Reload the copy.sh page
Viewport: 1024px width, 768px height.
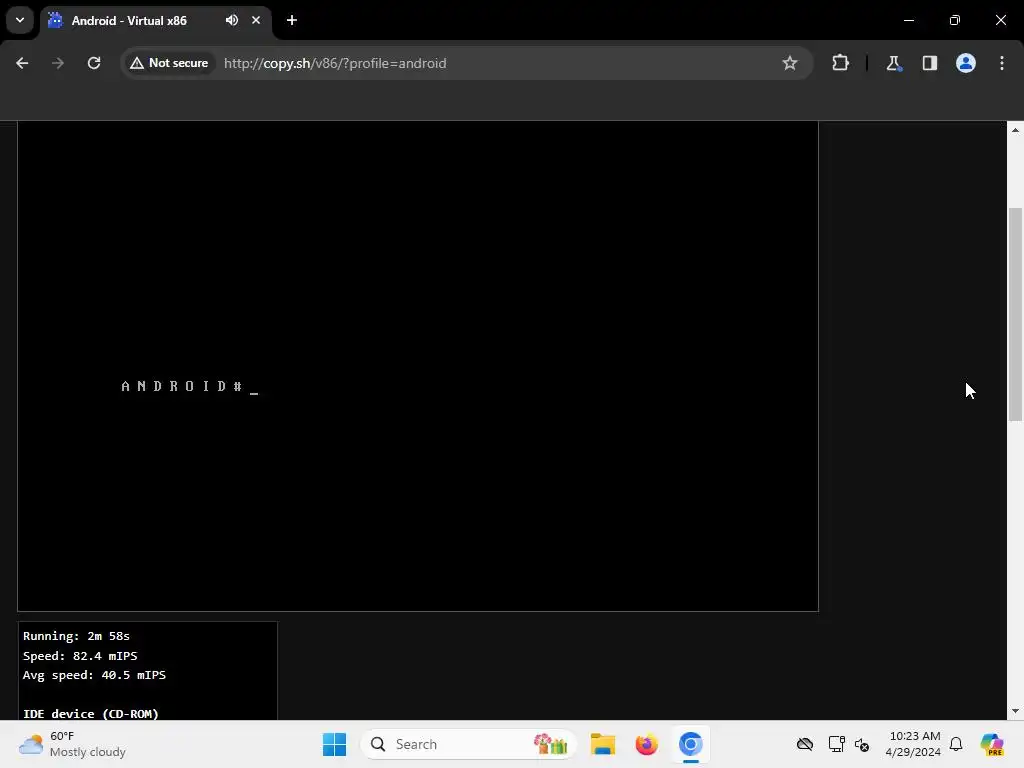point(94,63)
